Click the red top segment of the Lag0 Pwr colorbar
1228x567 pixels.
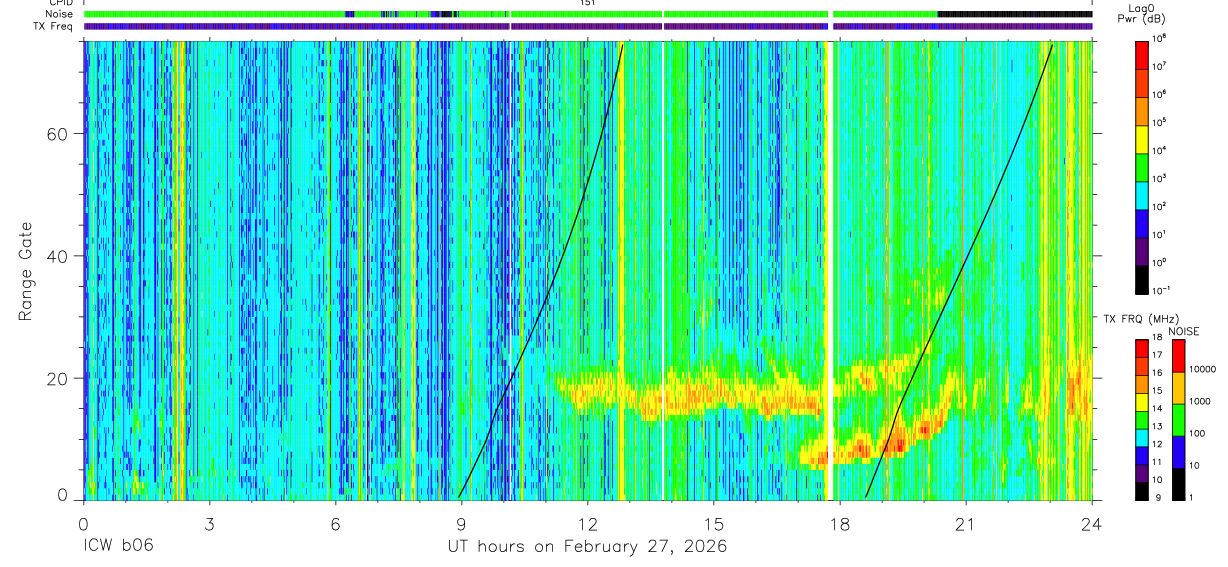1142,53
